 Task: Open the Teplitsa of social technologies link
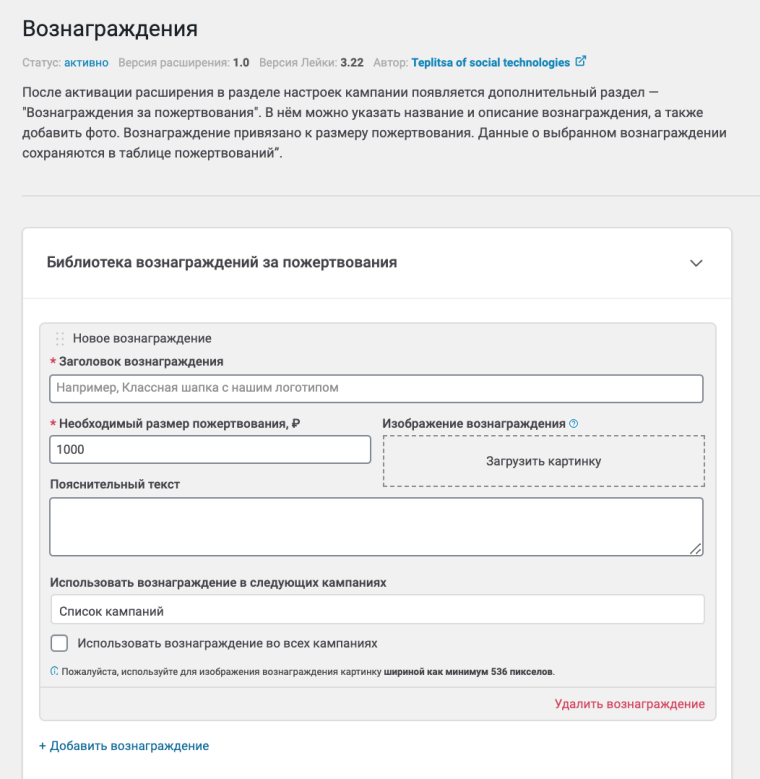[490, 62]
